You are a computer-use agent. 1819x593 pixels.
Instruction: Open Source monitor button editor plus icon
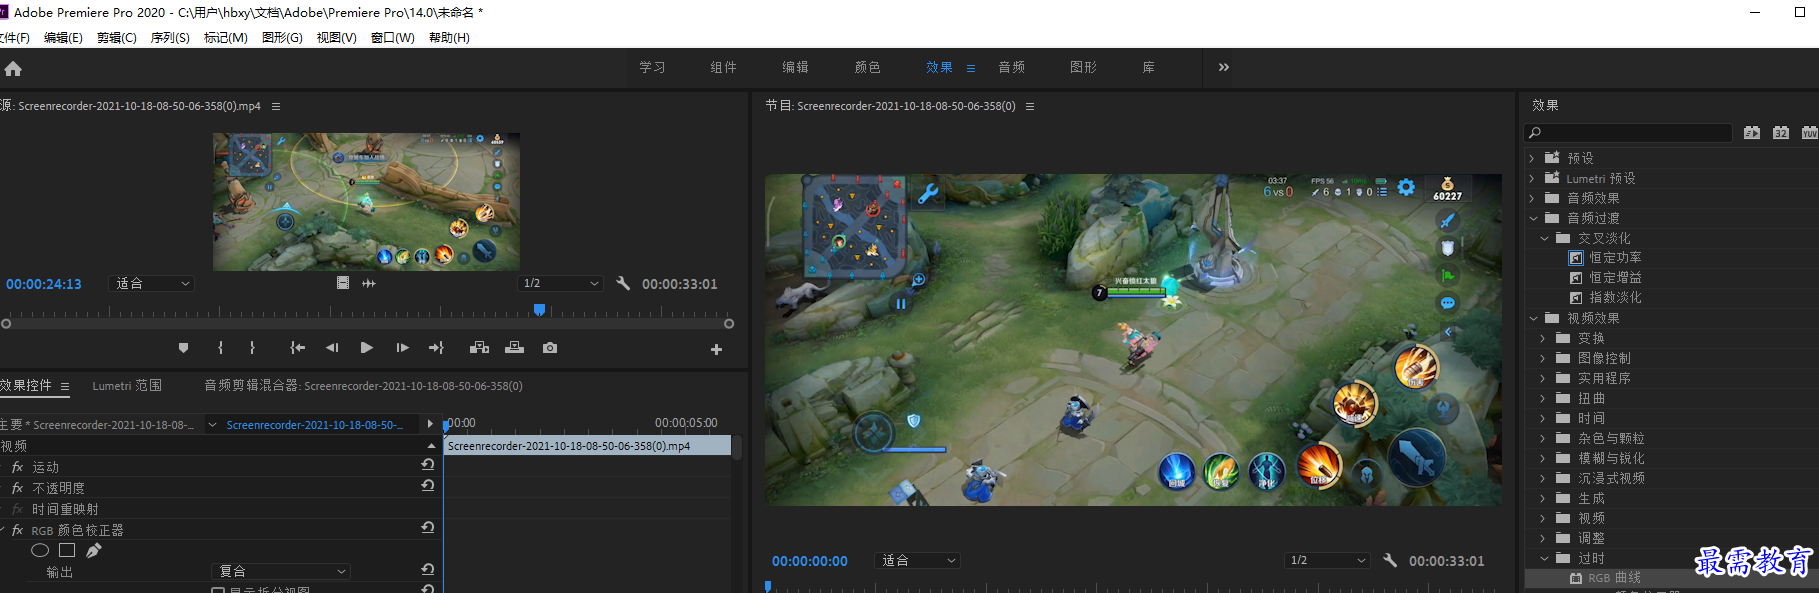(716, 349)
